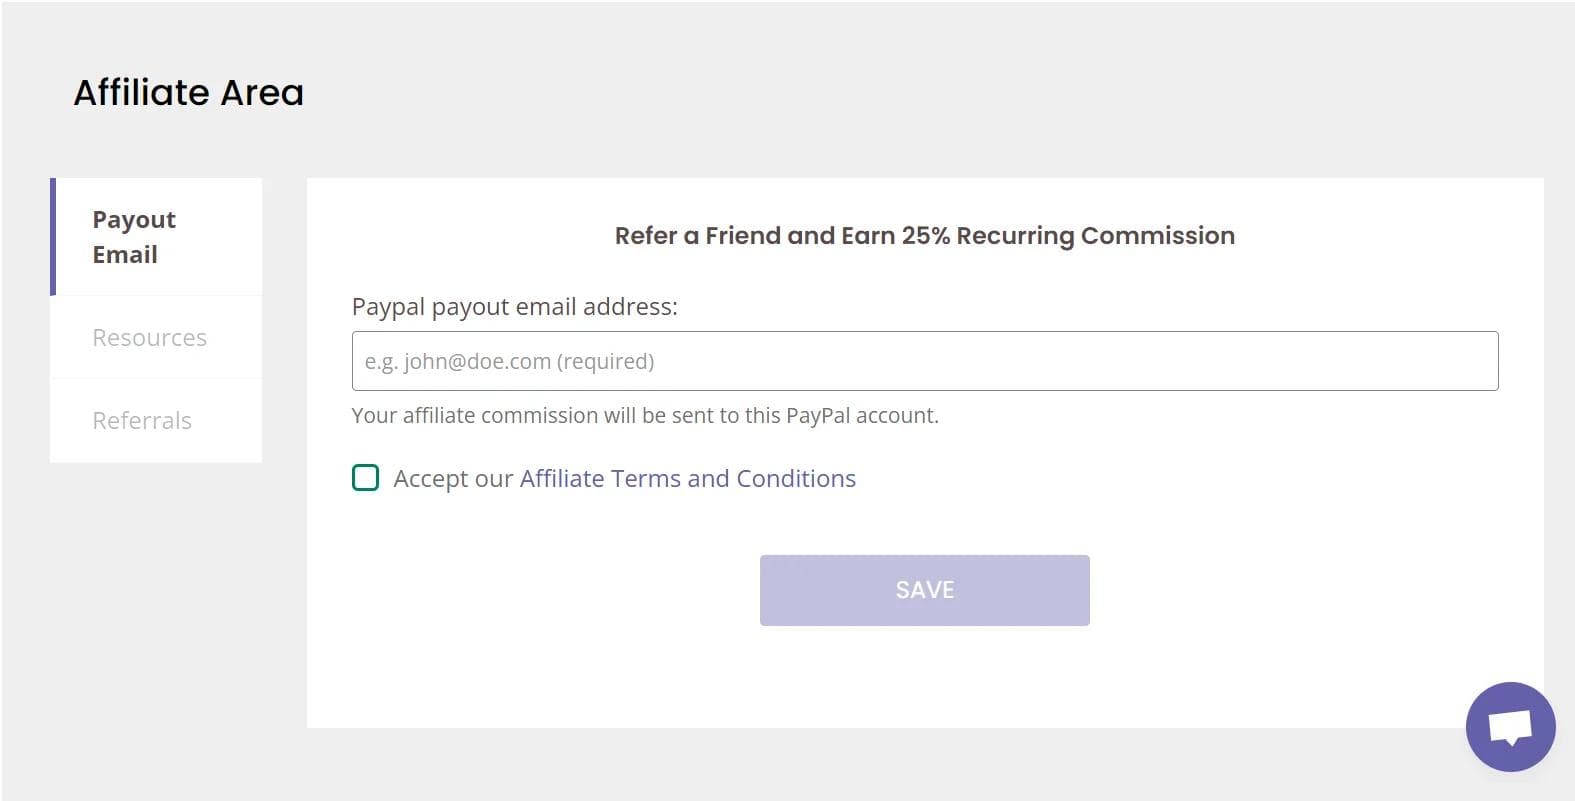Click the '25%' text in the heading

[925, 236]
